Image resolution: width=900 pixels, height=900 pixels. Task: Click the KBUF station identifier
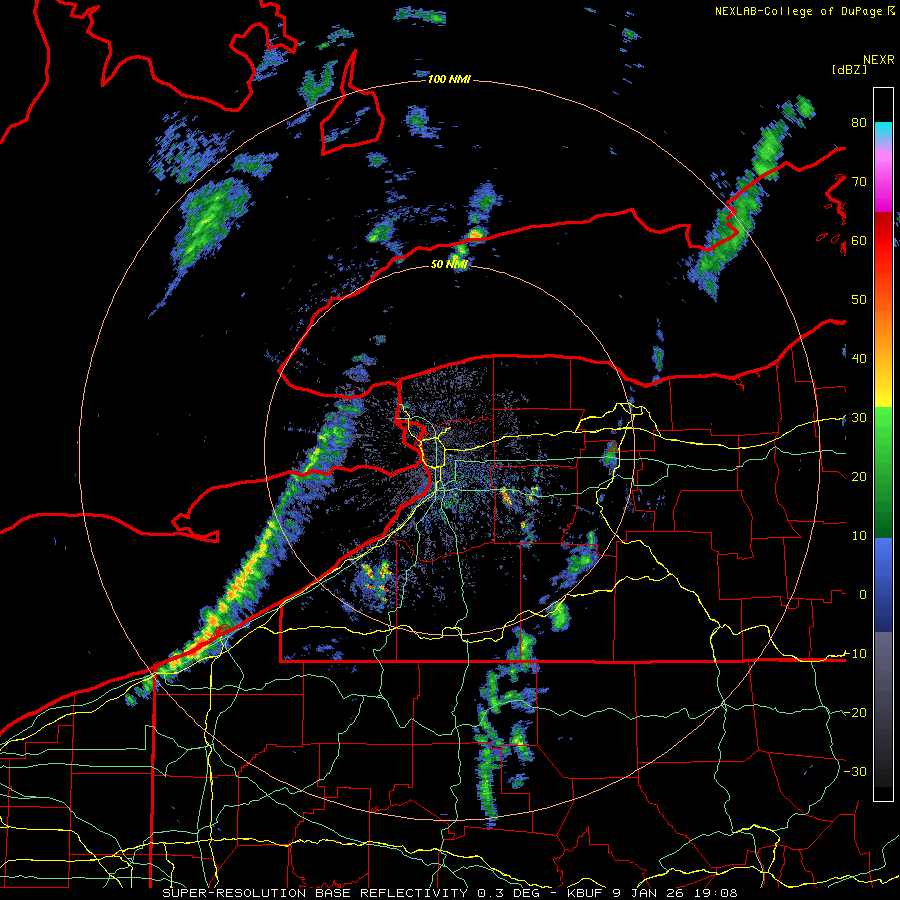585,893
